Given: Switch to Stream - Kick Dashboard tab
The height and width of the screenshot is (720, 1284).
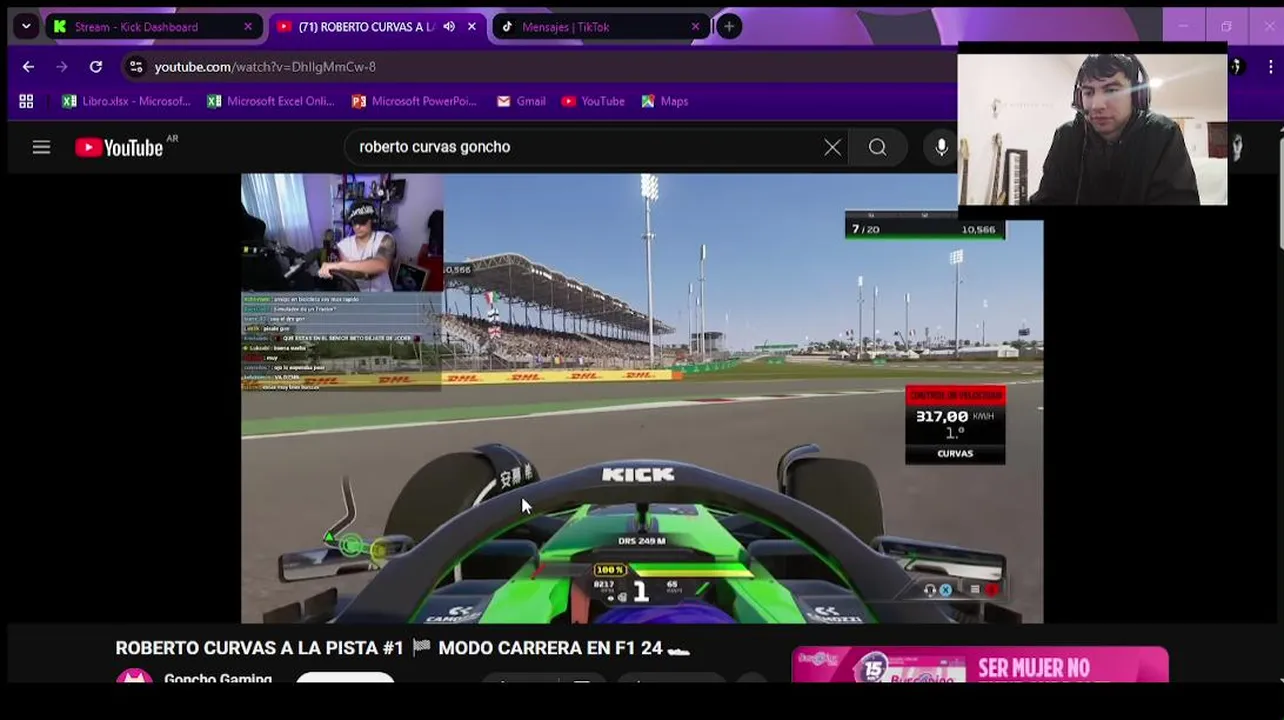Looking at the screenshot, I should pos(152,27).
